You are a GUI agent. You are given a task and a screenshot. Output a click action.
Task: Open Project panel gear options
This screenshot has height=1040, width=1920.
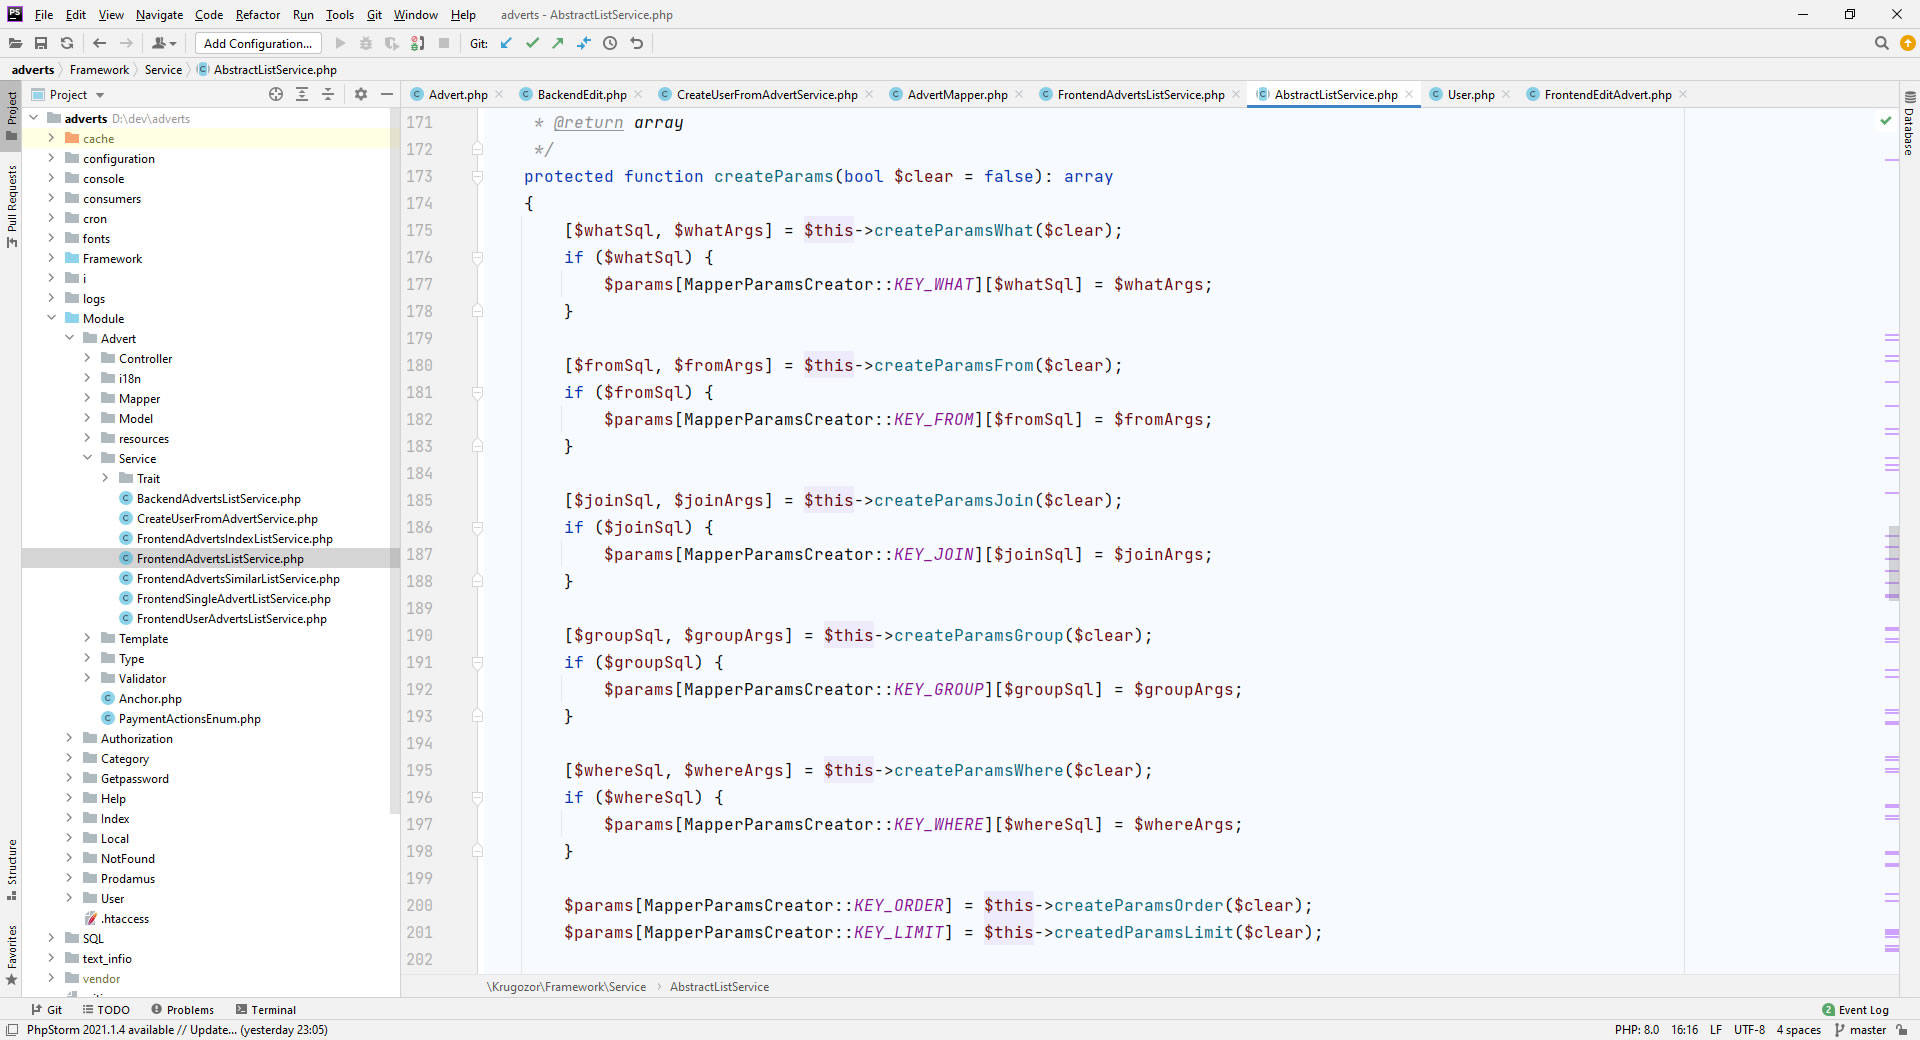tap(361, 94)
